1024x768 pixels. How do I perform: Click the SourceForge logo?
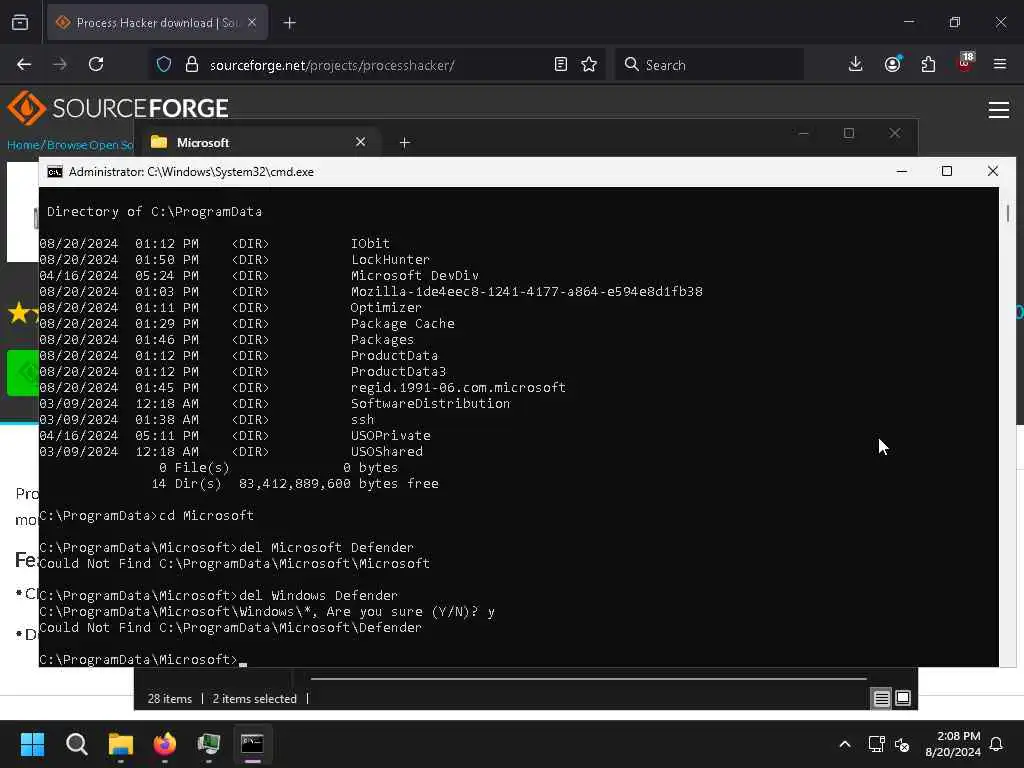point(118,108)
